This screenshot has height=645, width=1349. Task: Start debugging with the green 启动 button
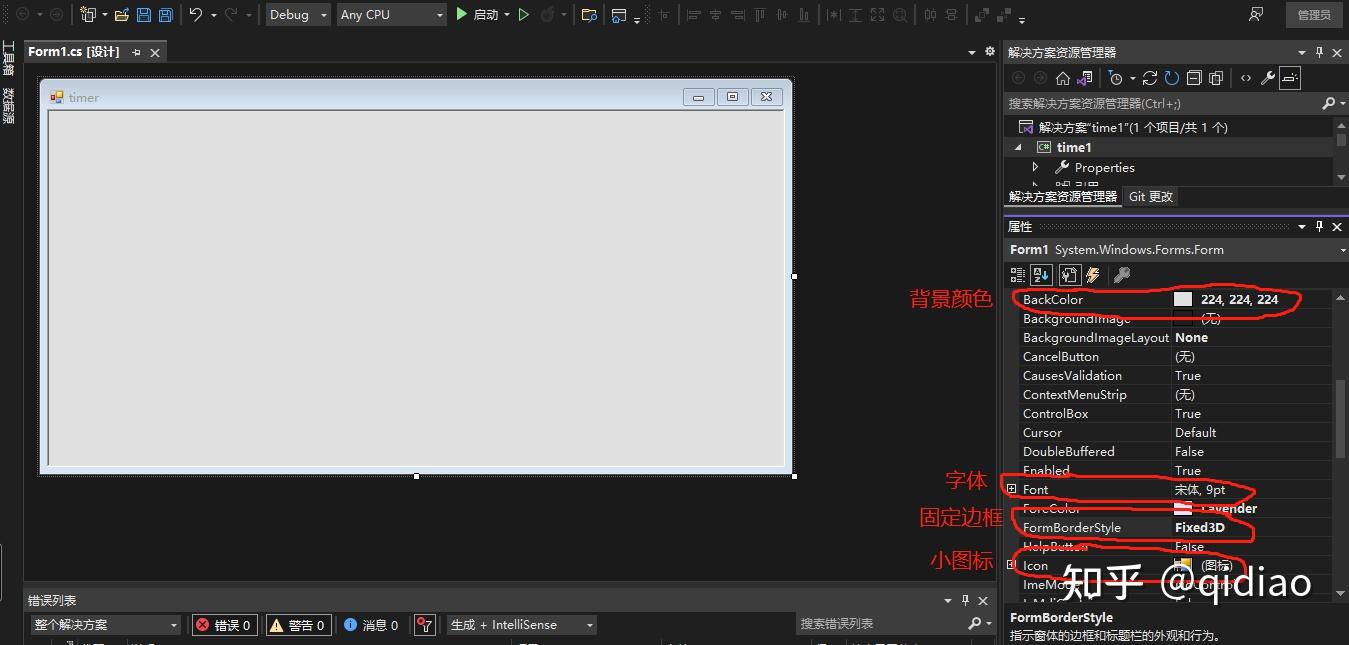coord(477,14)
